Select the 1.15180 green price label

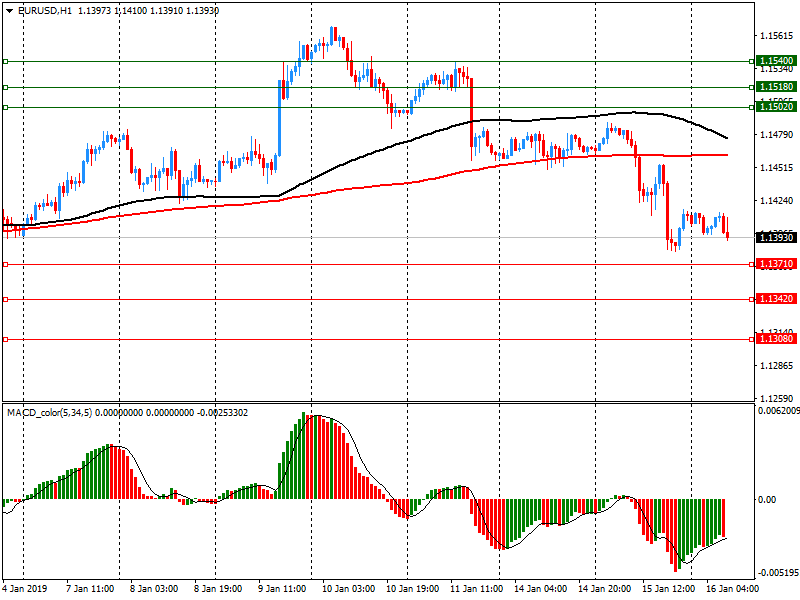[776, 87]
